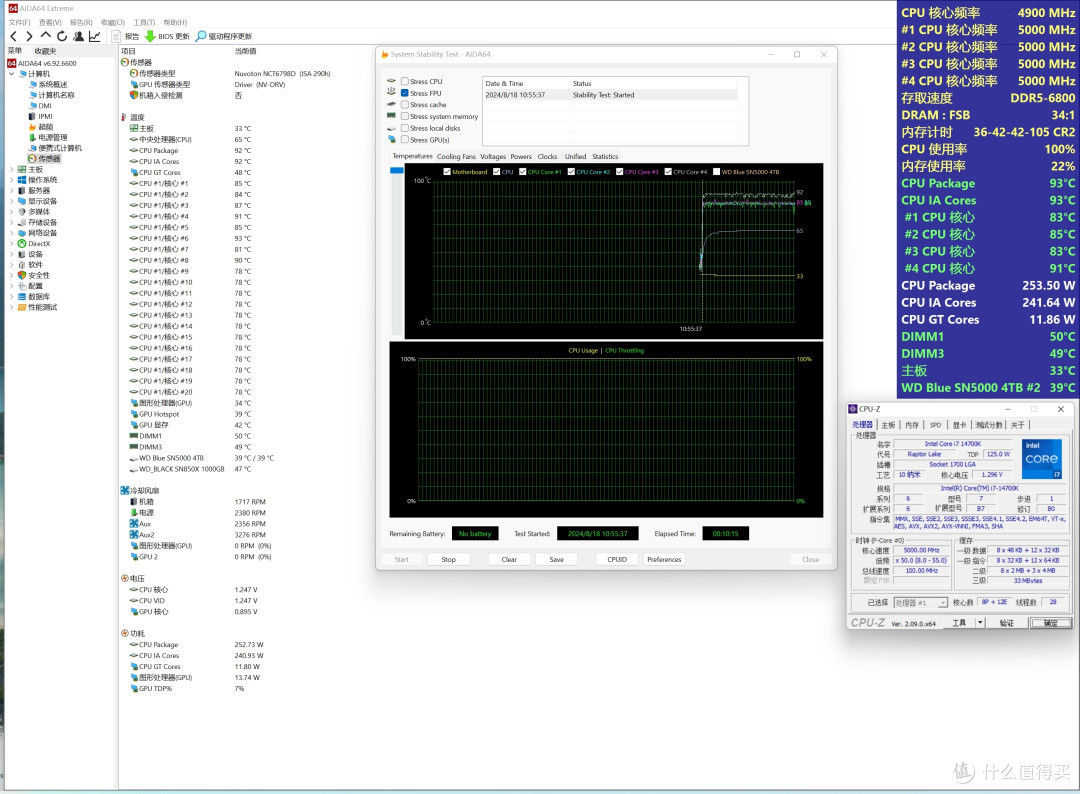Switch to the Powers tab
The width and height of the screenshot is (1080, 794).
[x=521, y=156]
